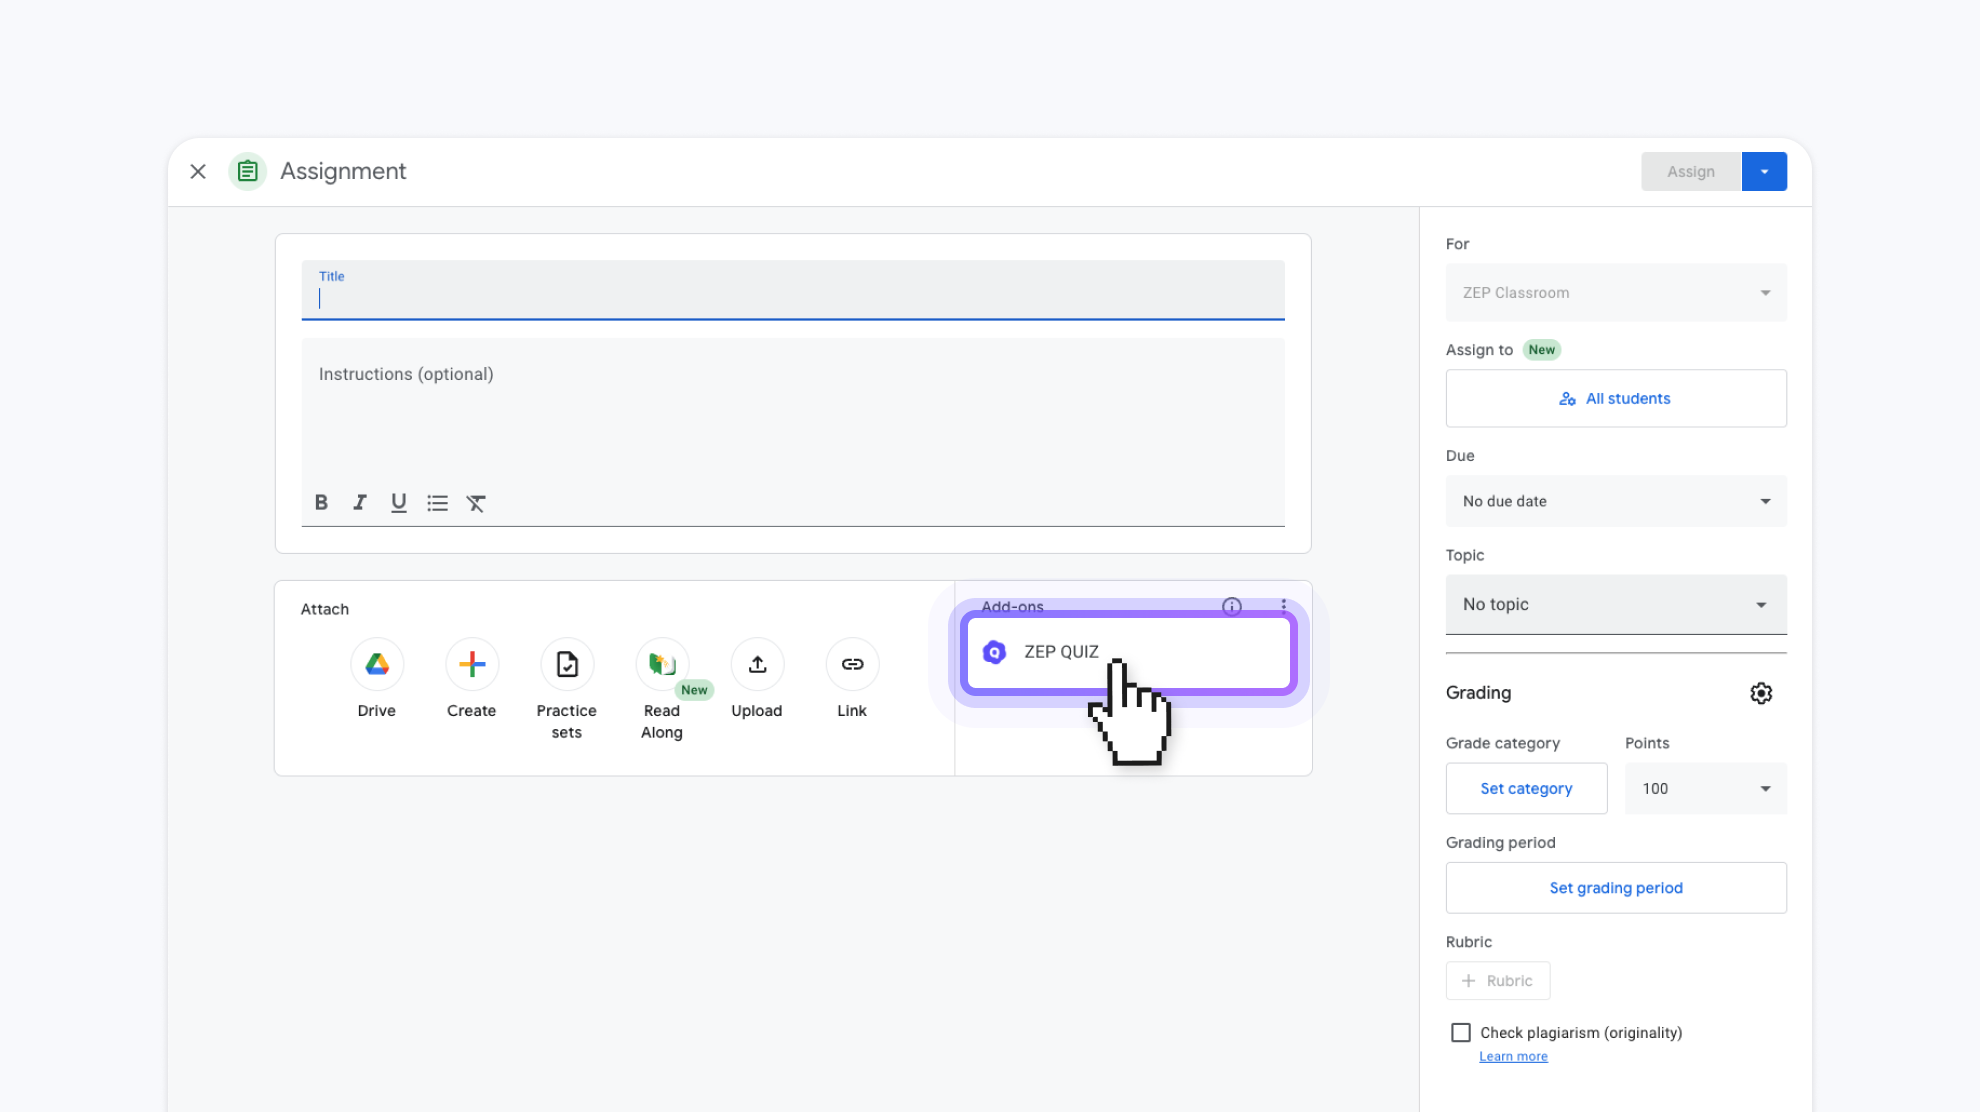Click the Read Along attach icon
Image resolution: width=1980 pixels, height=1112 pixels.
pyautogui.click(x=662, y=664)
